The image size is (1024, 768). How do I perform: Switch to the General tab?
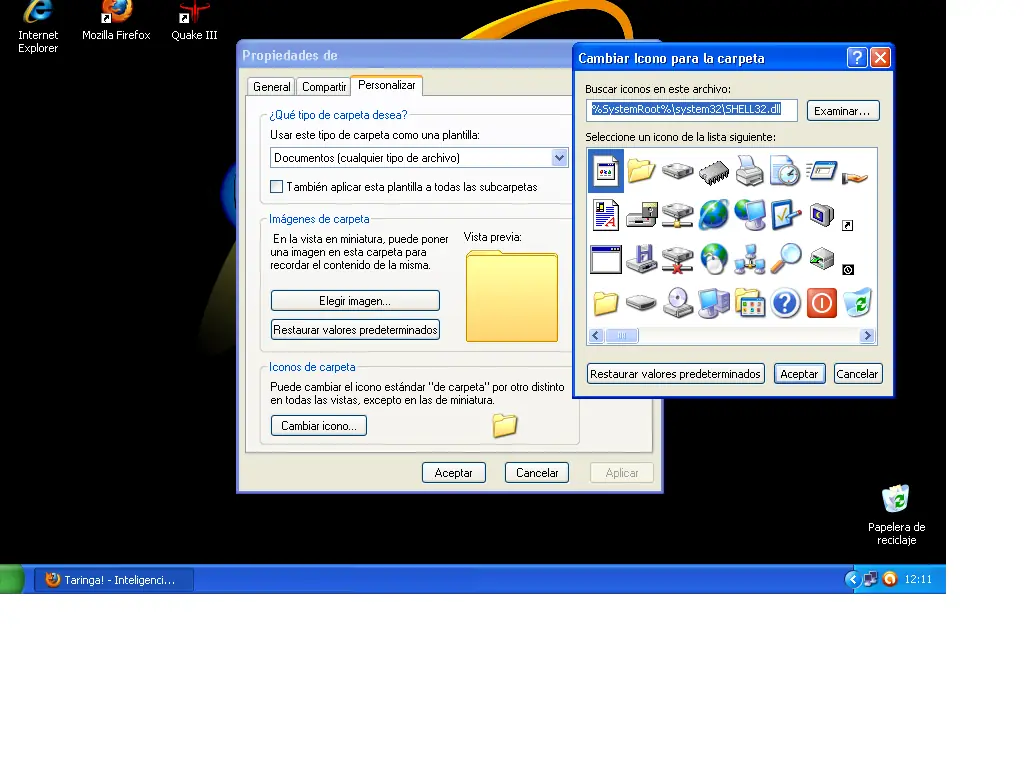coord(271,86)
